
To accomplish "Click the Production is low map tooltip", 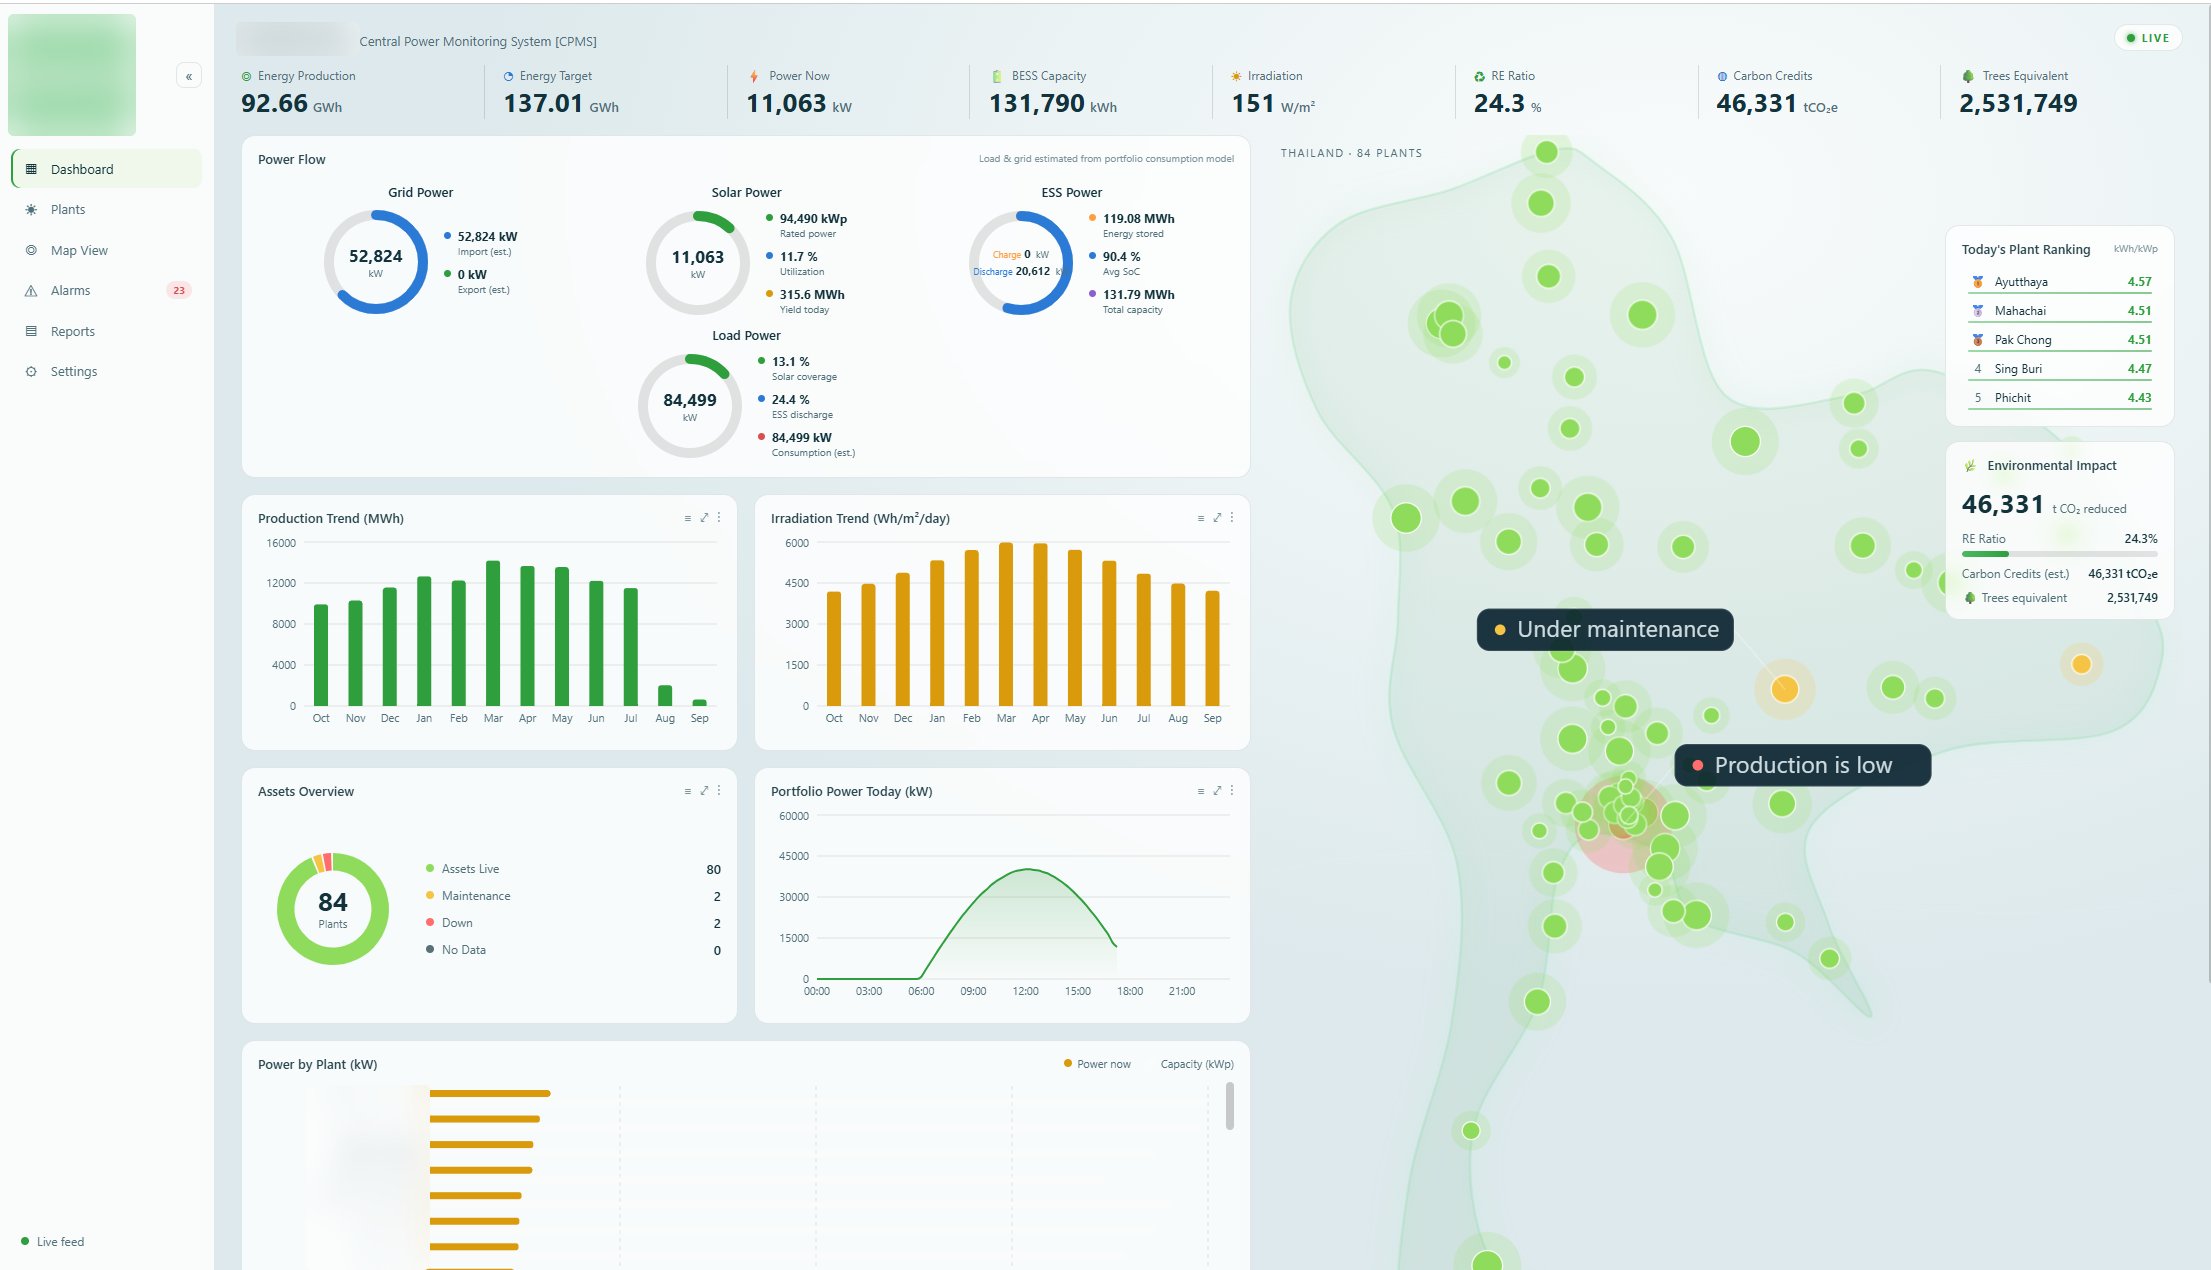I will 1803,765.
